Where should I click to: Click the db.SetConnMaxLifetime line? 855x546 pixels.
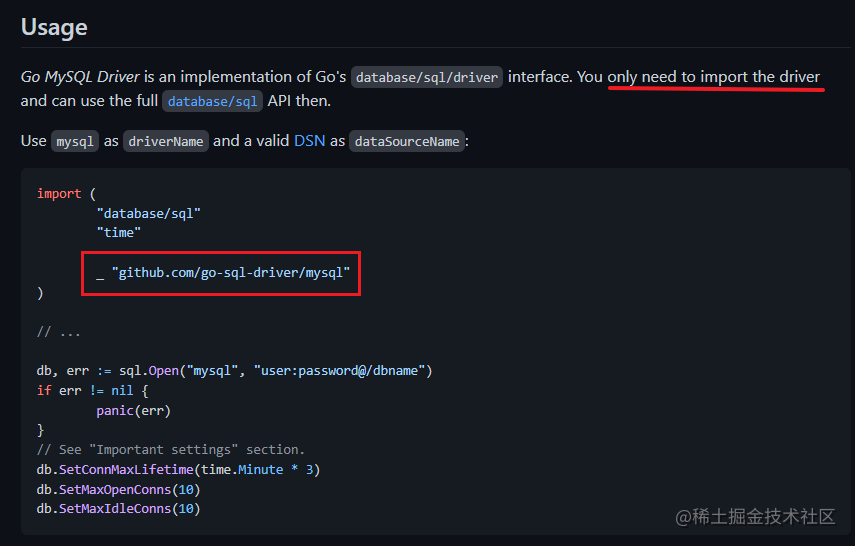(x=178, y=470)
